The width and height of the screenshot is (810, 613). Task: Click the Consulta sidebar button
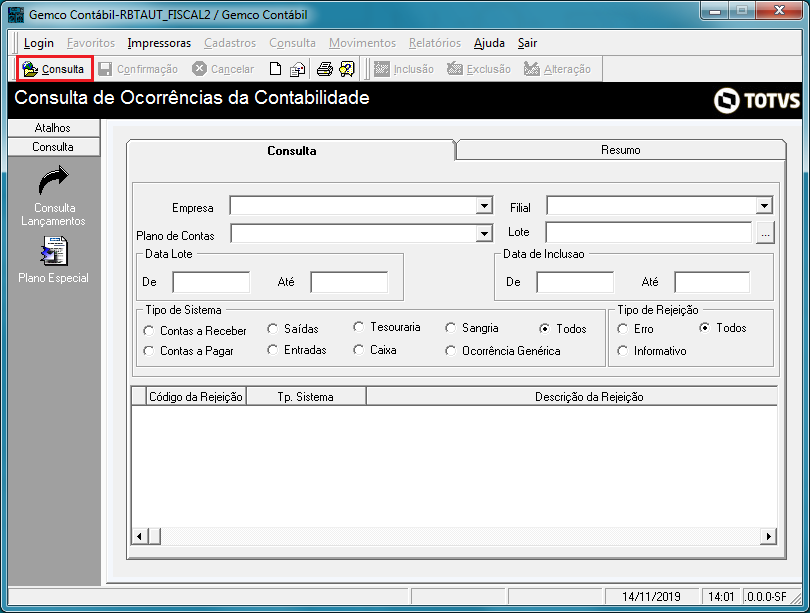(x=53, y=147)
